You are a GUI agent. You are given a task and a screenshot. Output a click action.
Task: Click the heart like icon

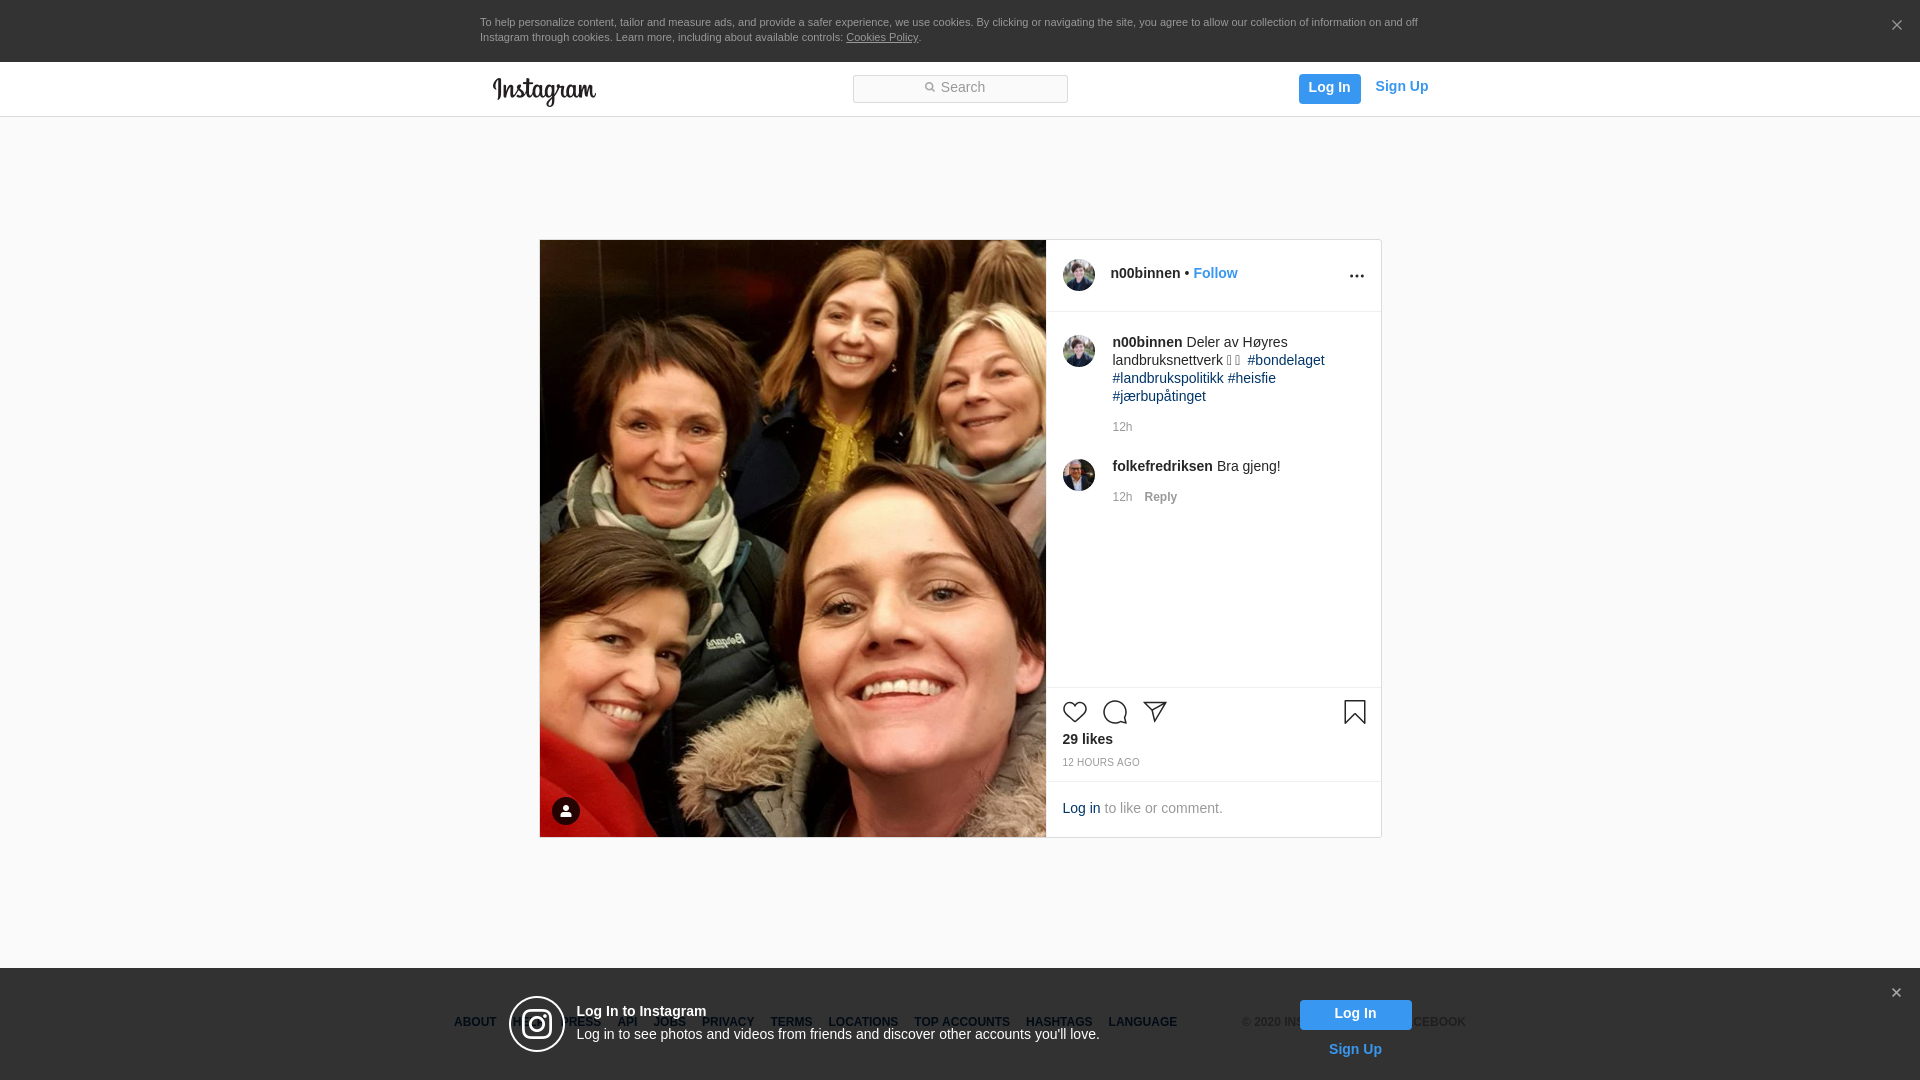point(1074,712)
